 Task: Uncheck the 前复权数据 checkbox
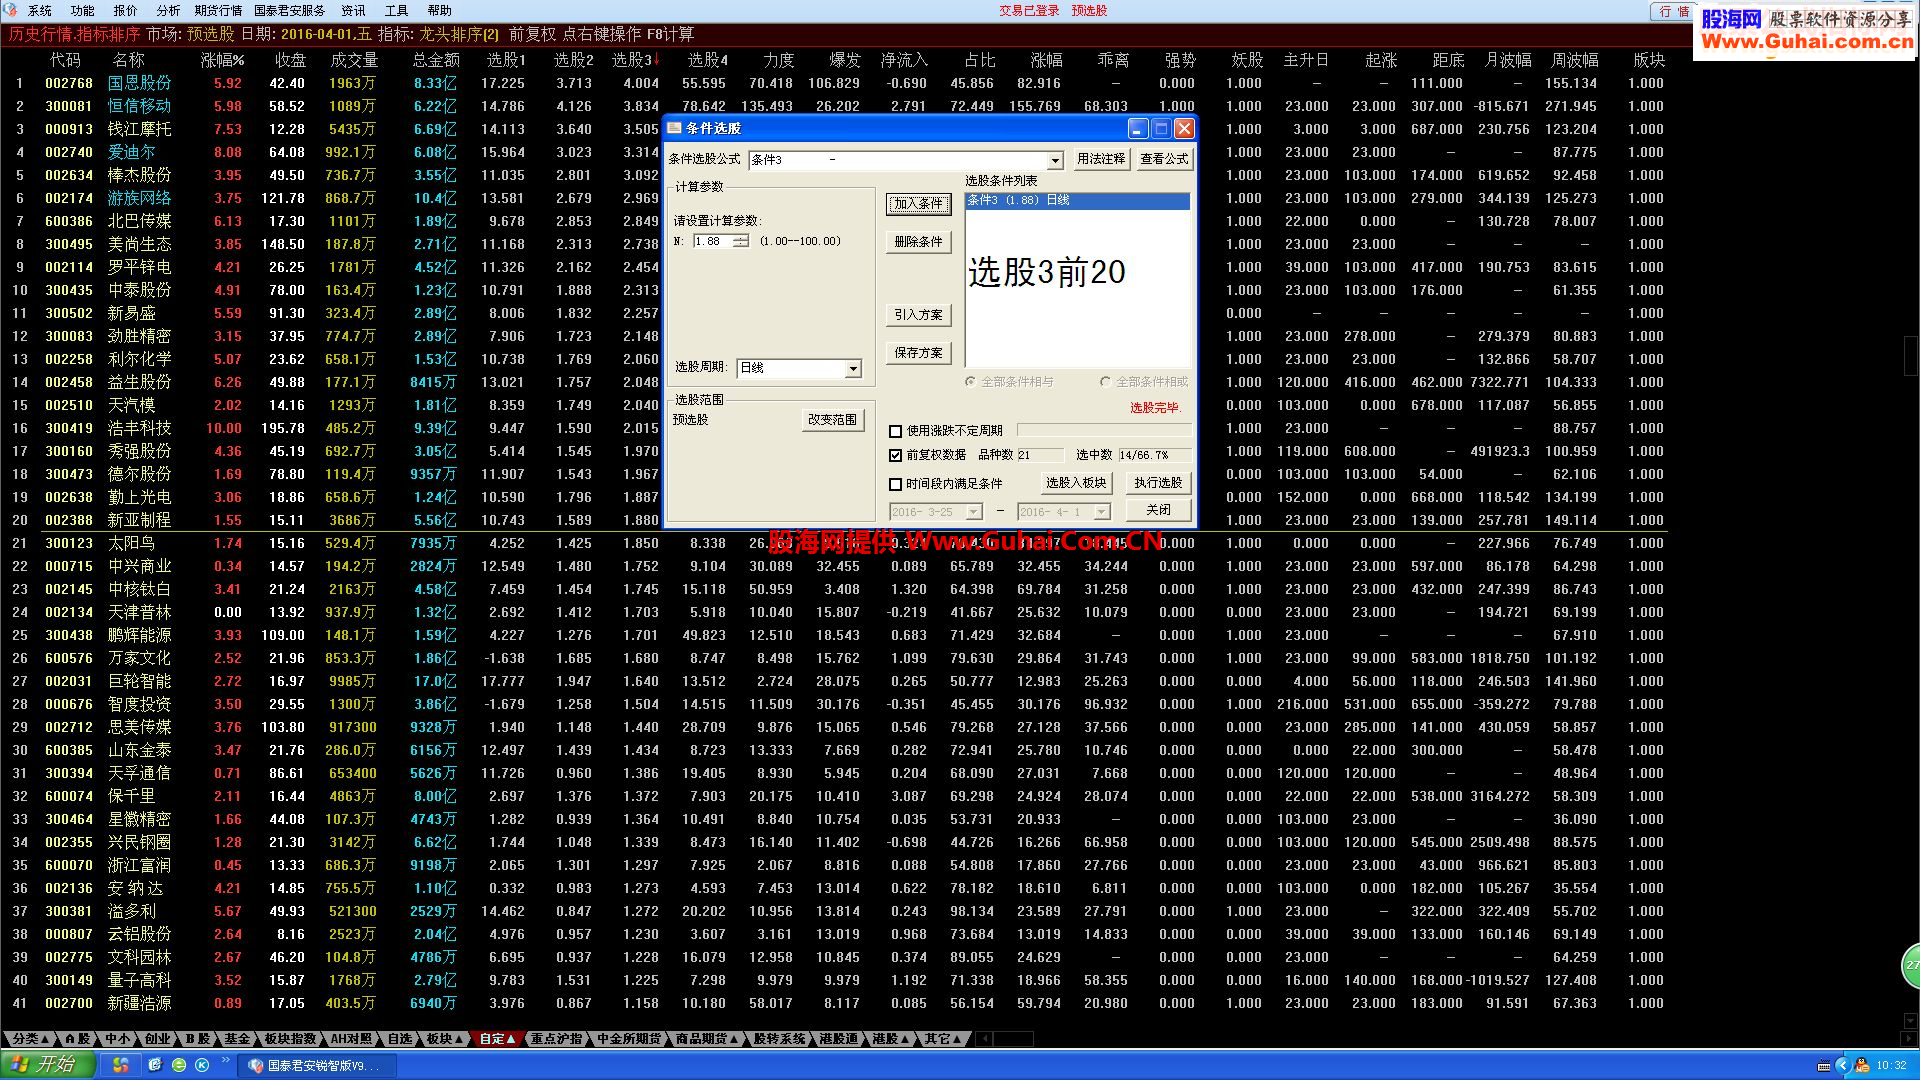[895, 455]
